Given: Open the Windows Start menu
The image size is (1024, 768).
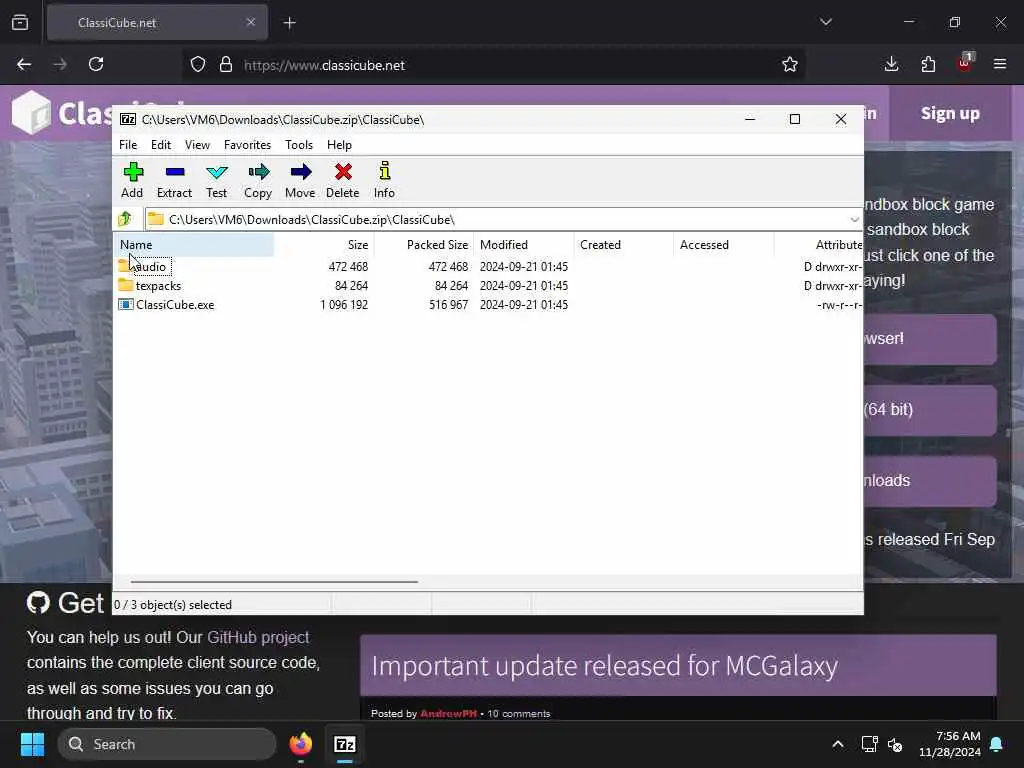Looking at the screenshot, I should 32,744.
